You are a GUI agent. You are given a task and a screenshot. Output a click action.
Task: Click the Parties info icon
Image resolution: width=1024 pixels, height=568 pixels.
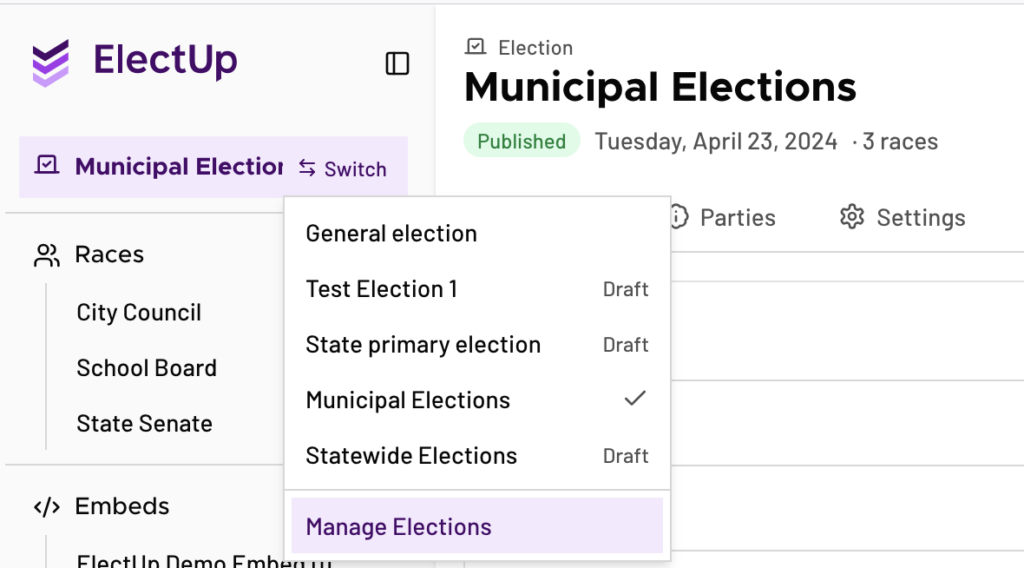(680, 217)
